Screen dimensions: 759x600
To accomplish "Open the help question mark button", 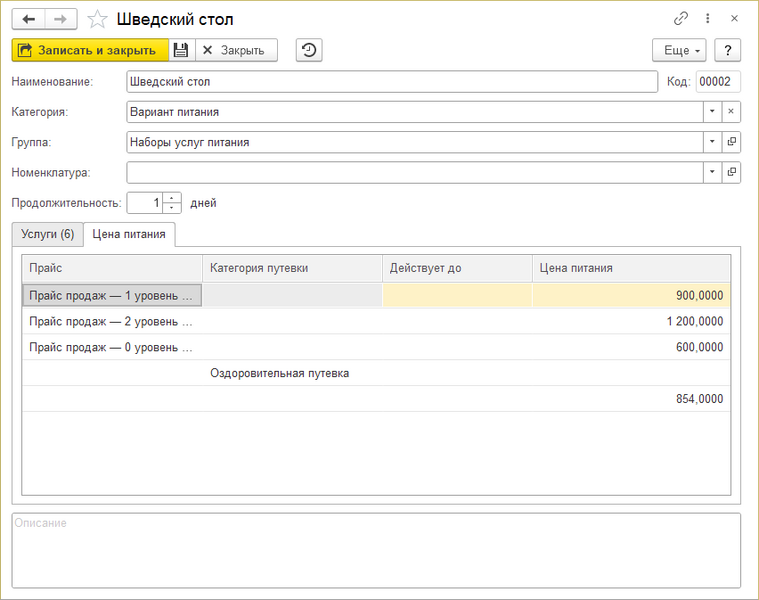I will coord(727,50).
